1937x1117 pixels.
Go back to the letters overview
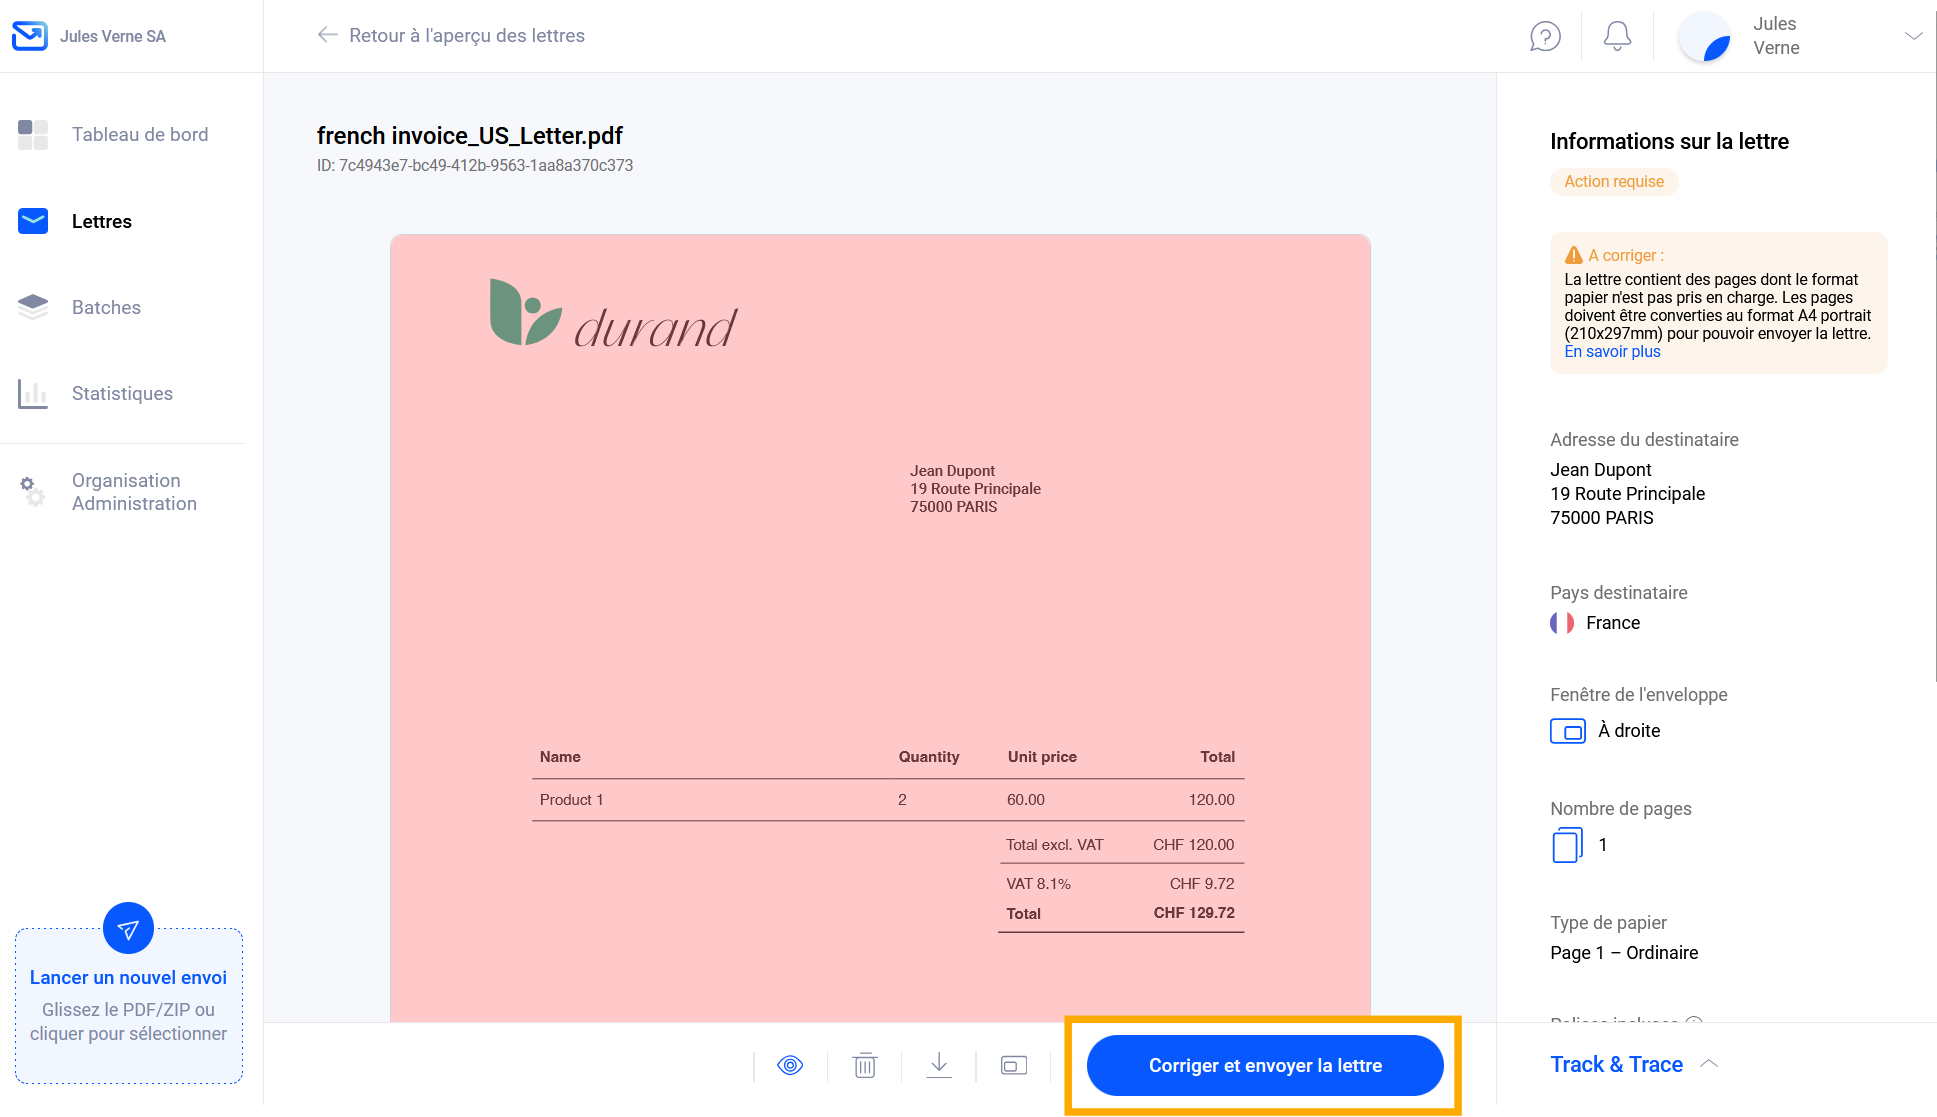pyautogui.click(x=451, y=35)
